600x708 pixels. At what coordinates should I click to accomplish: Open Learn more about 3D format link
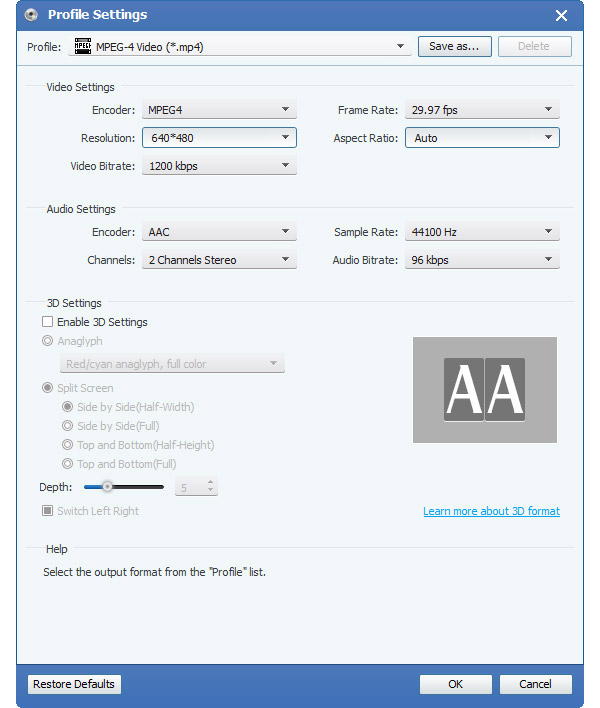tap(491, 511)
